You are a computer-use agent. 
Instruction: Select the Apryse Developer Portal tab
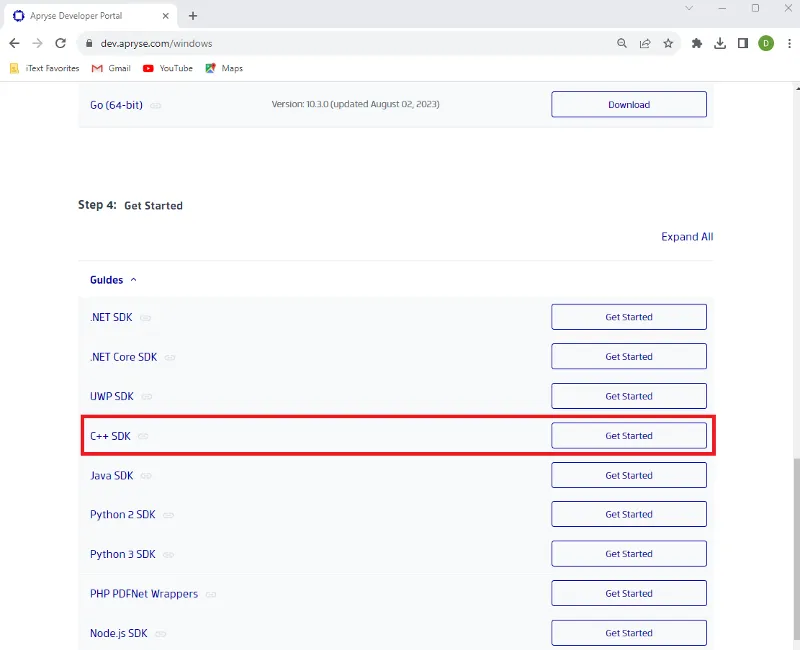pos(91,16)
